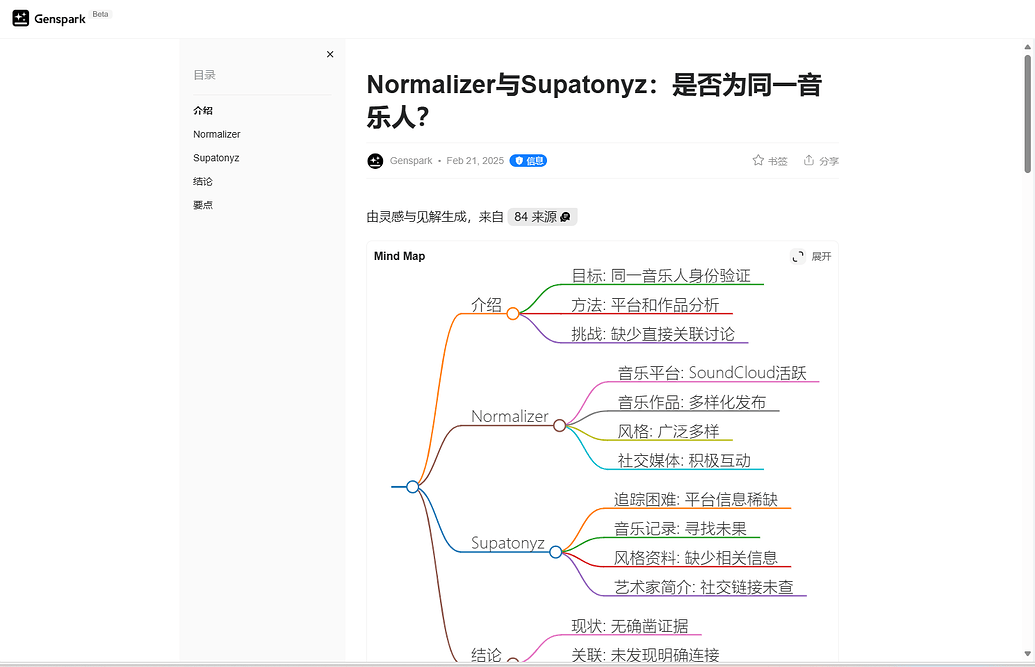
Task: Click the page vertical scrollbar thumb
Action: click(1028, 114)
